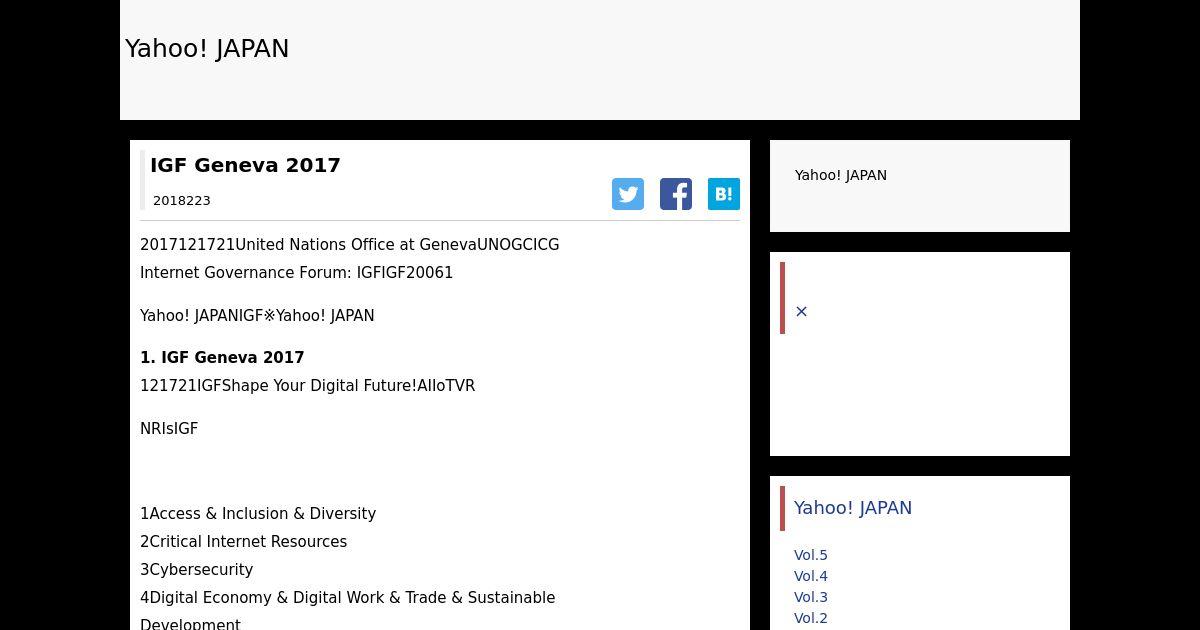Select the line '1Access & Inclusion & Diversity'
This screenshot has width=1200, height=630.
[258, 514]
